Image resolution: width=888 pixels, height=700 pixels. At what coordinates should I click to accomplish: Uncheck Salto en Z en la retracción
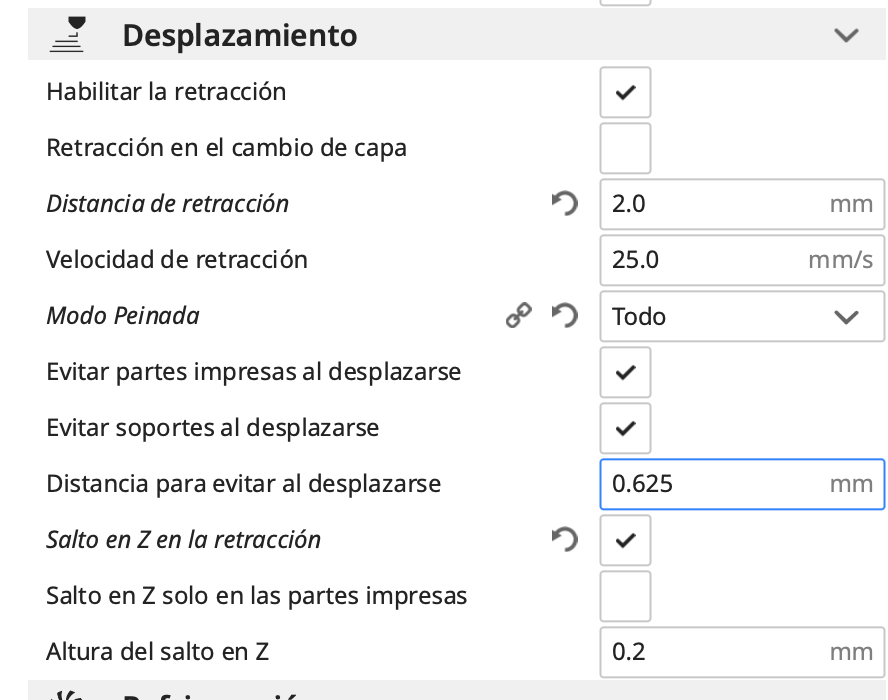click(625, 540)
